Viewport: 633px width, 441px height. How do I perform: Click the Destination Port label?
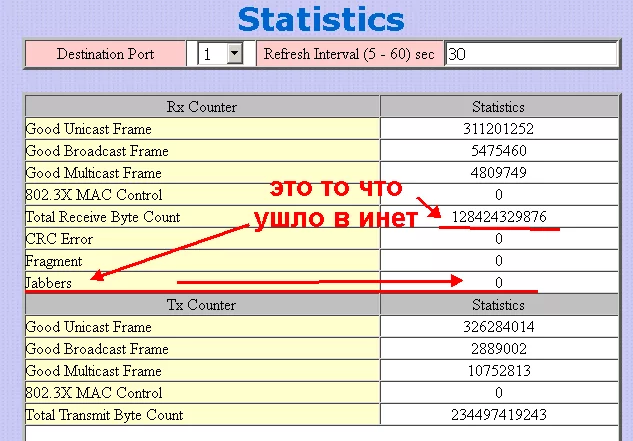point(105,54)
